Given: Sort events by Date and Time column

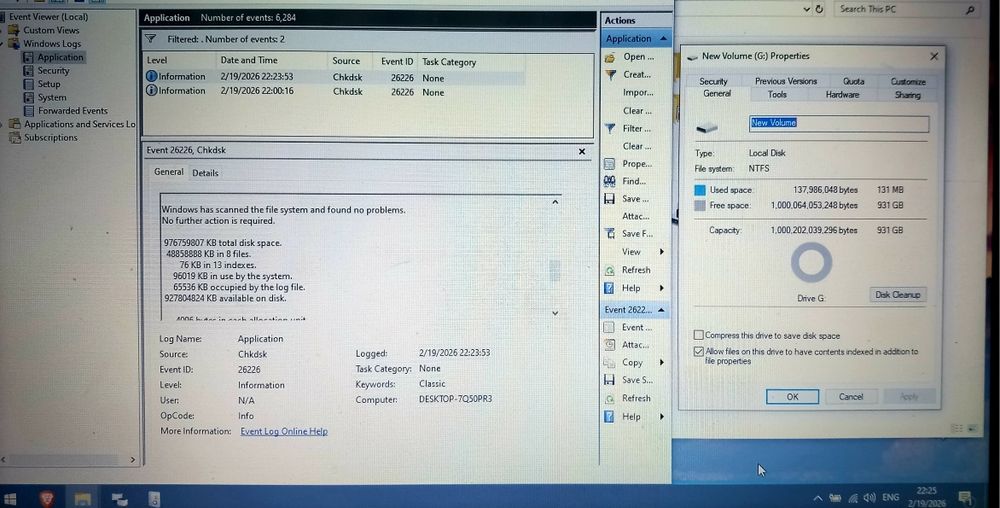Looking at the screenshot, I should [x=249, y=61].
